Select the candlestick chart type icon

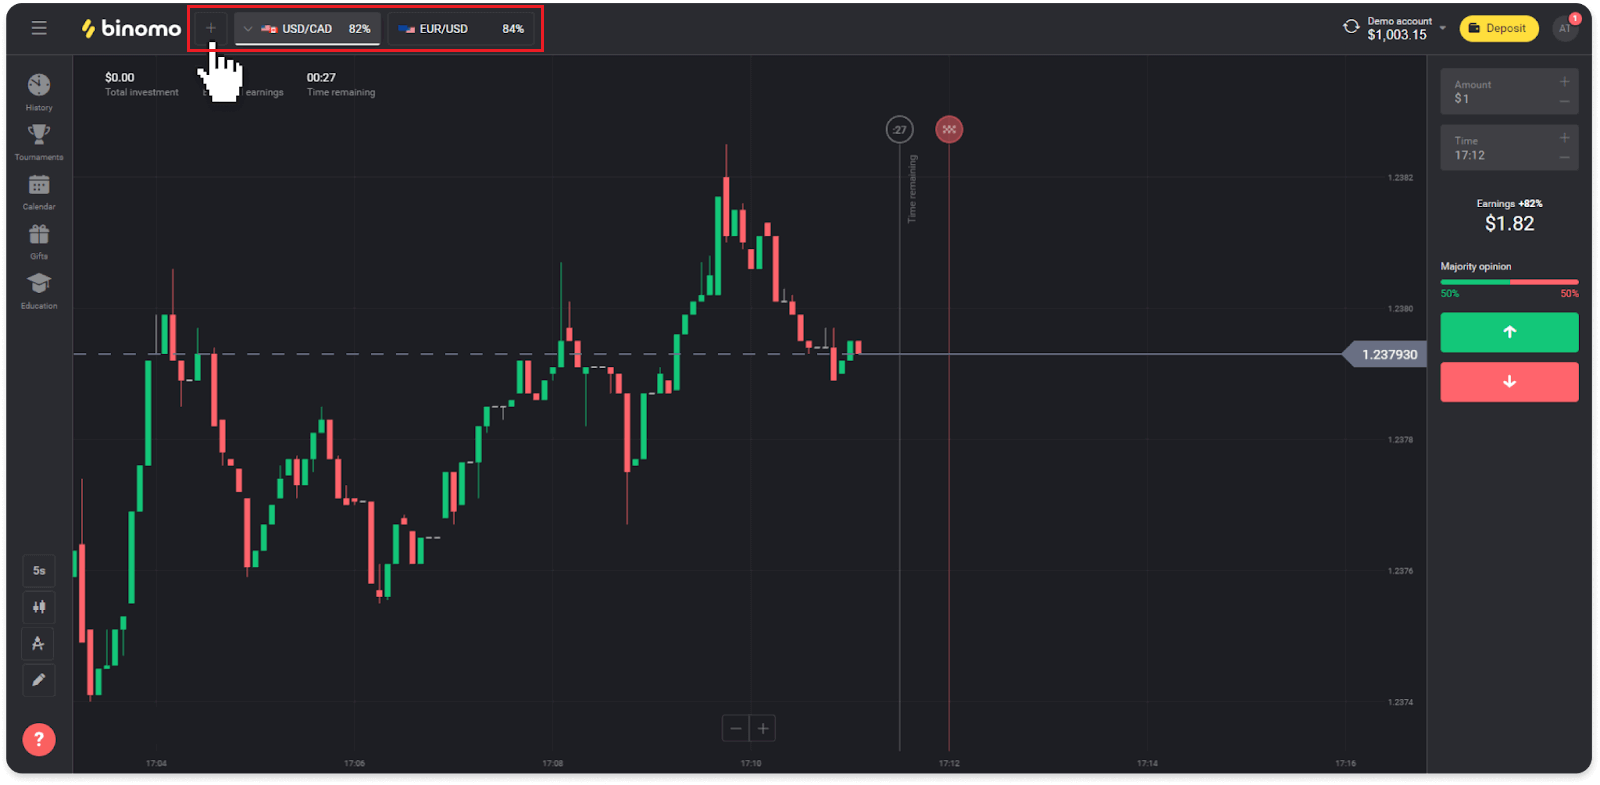click(38, 607)
